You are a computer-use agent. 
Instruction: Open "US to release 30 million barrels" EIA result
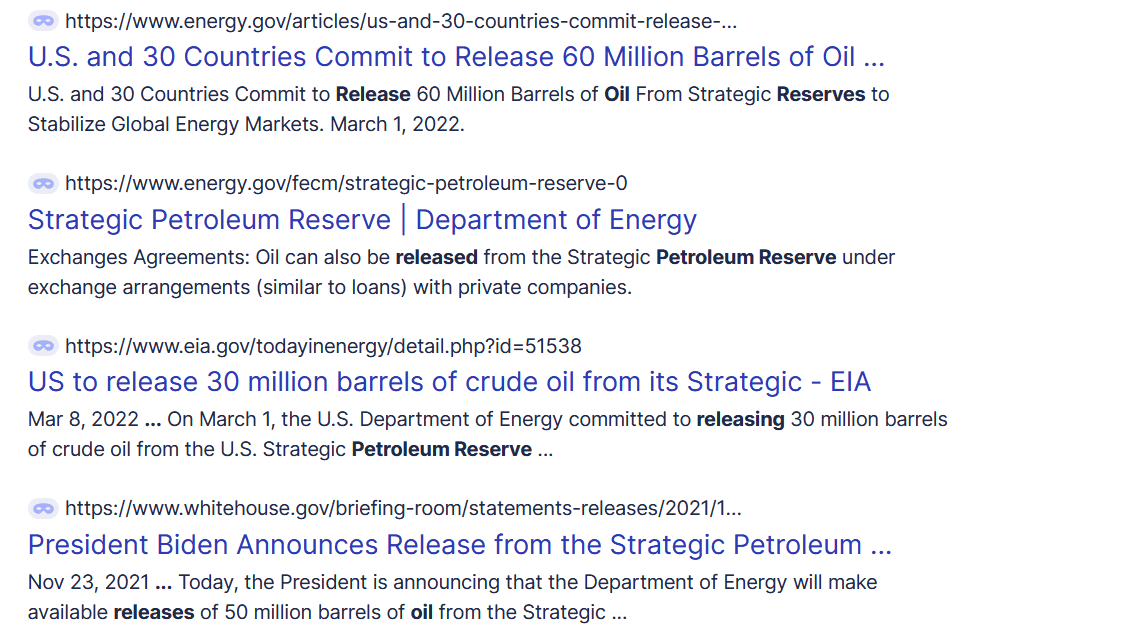click(x=449, y=381)
